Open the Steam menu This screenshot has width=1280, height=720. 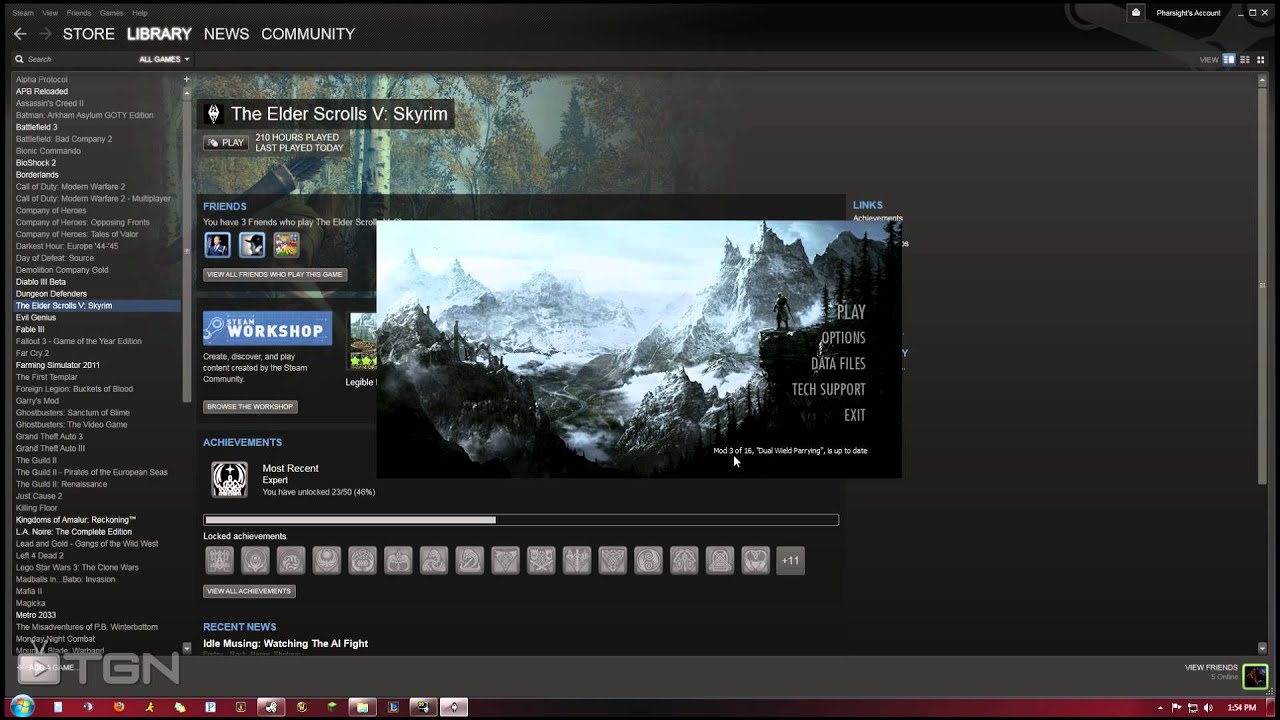(x=22, y=13)
